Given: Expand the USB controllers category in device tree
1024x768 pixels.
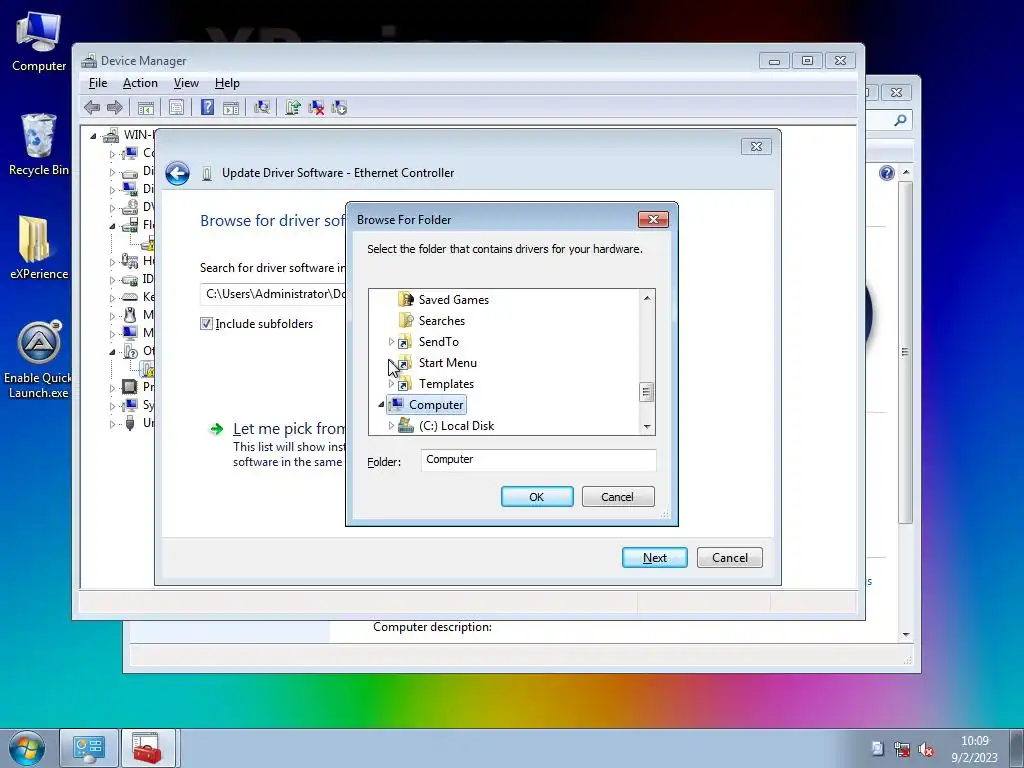Looking at the screenshot, I should (x=112, y=424).
